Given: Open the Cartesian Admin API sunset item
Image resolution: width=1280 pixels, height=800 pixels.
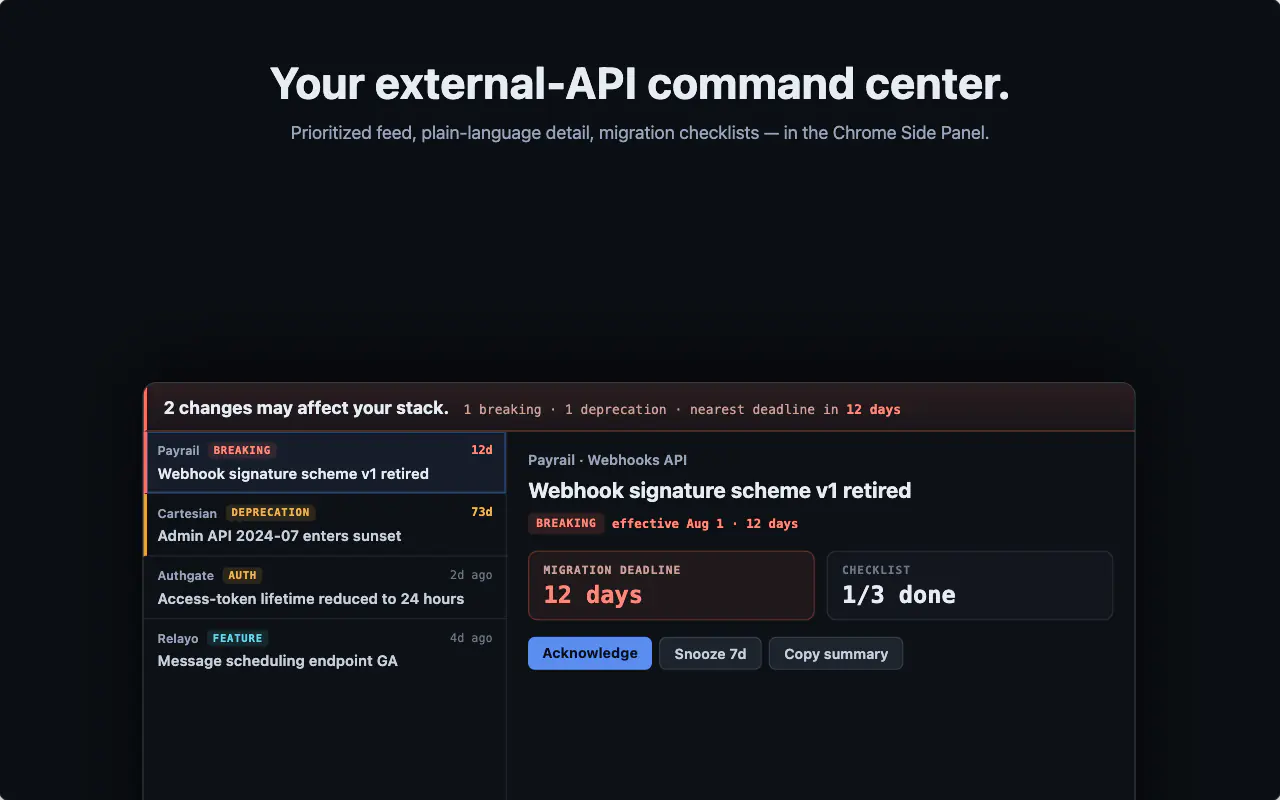Looking at the screenshot, I should click(325, 524).
